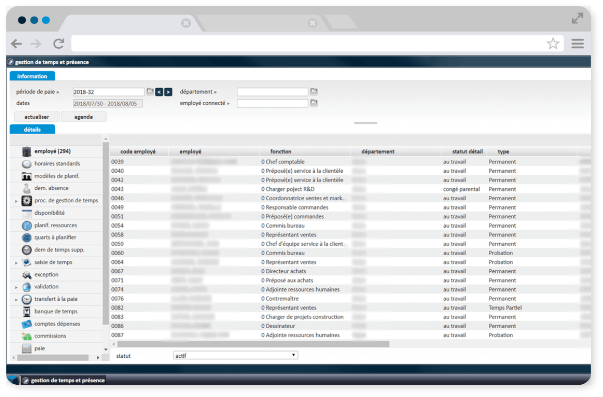Expand the transfert à la paie node

pos(16,300)
